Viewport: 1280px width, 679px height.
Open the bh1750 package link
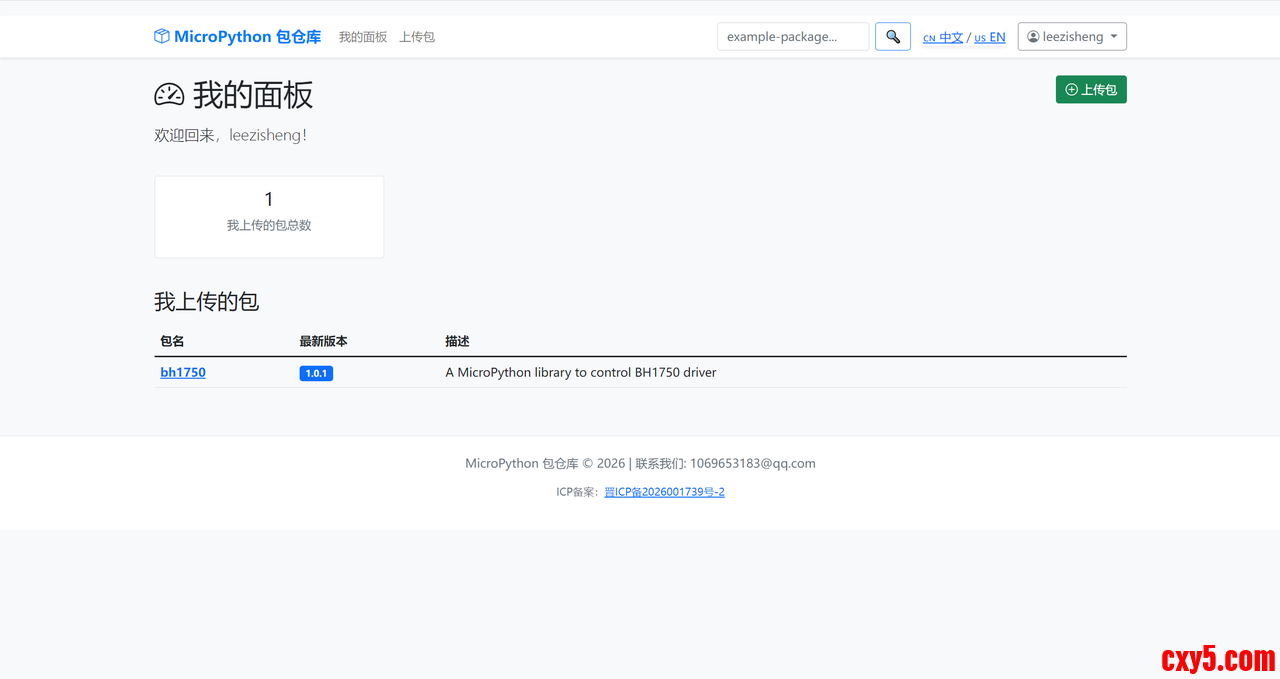(x=183, y=373)
